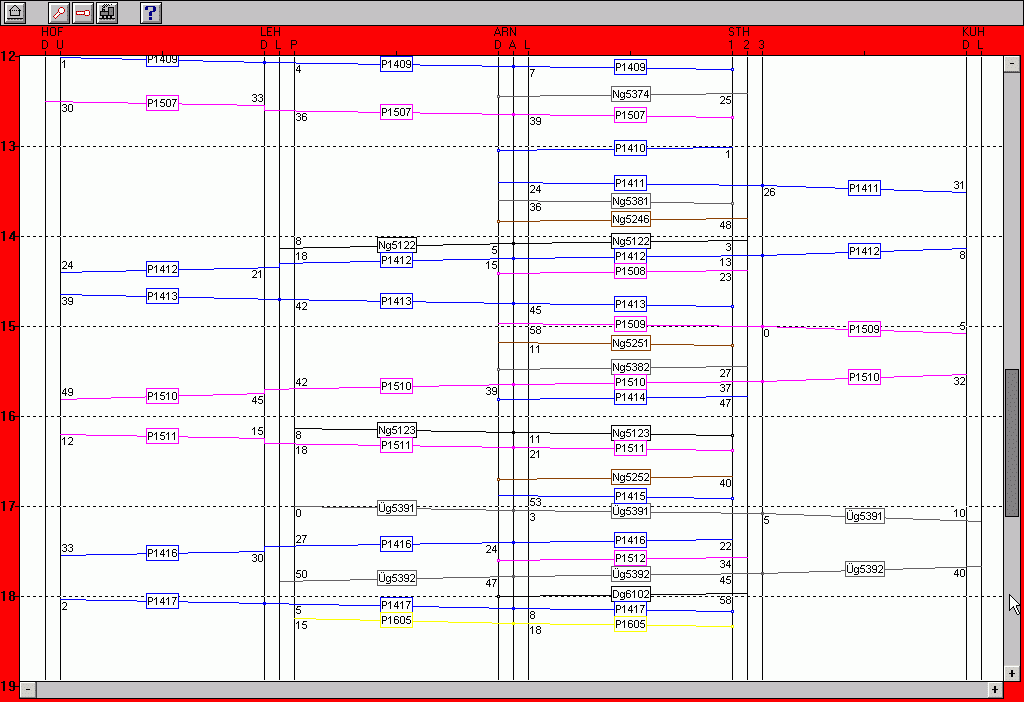
Task: Select P1412 label between STH and KUH
Action: (864, 251)
